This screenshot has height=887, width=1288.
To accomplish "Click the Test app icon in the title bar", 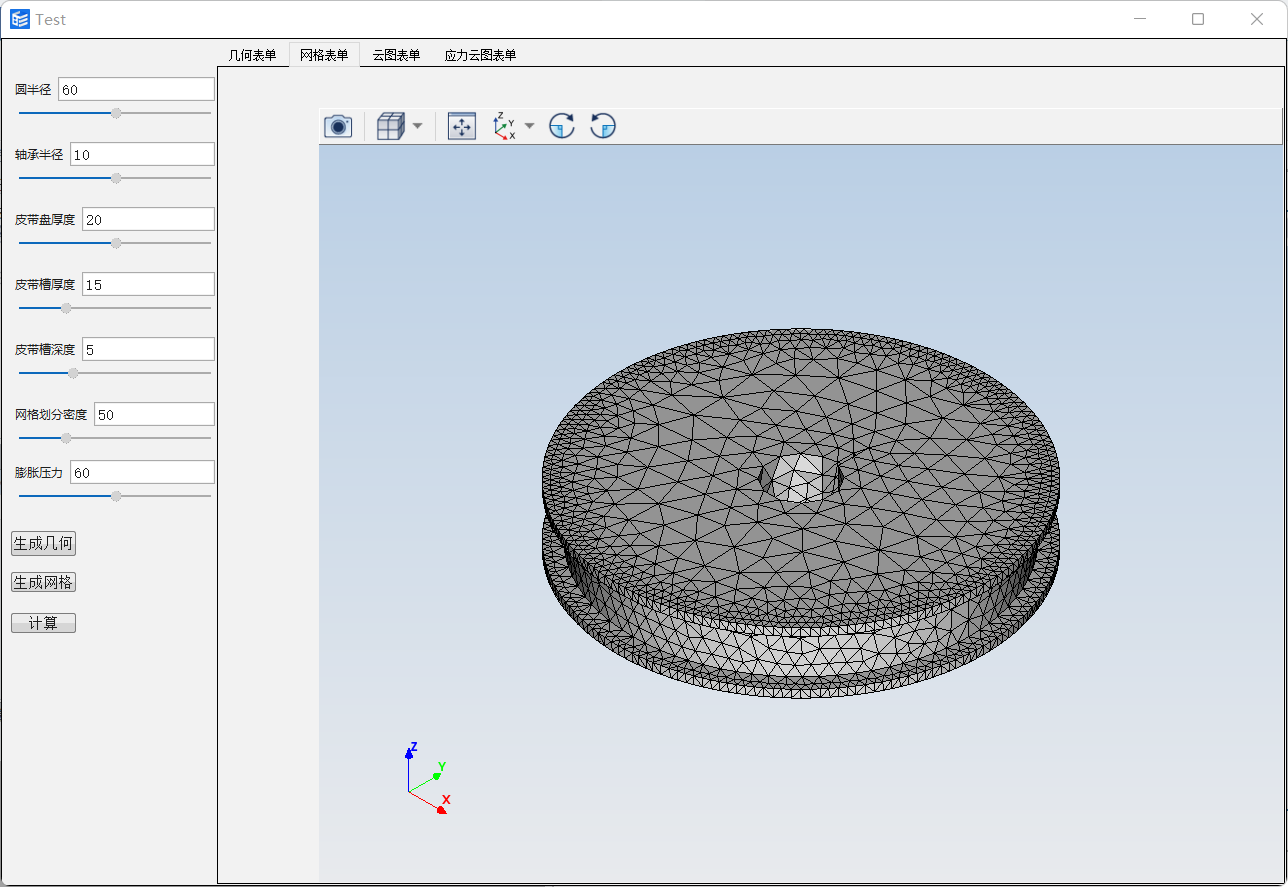I will click(x=20, y=19).
